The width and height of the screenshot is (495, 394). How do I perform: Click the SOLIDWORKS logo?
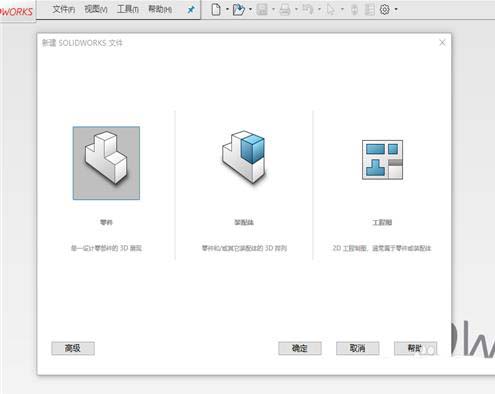point(16,12)
